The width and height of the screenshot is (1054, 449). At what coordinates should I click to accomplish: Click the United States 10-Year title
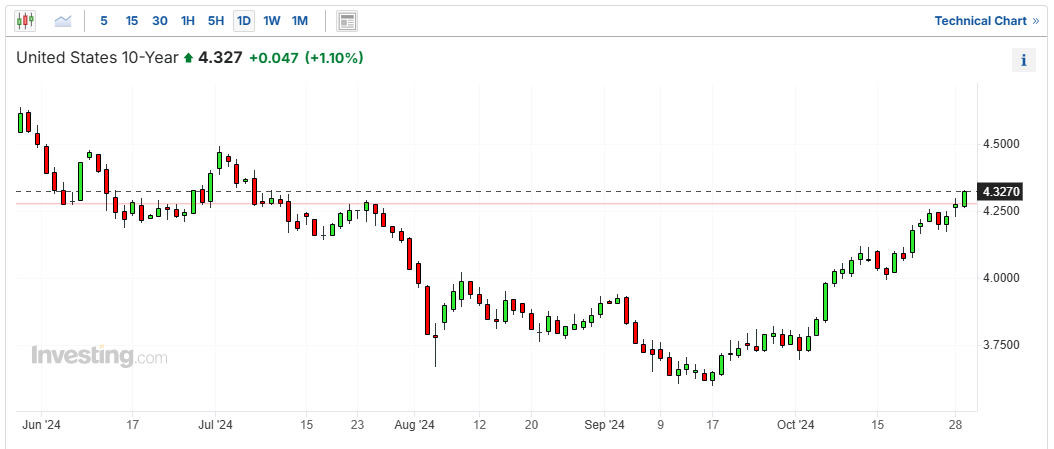click(97, 58)
